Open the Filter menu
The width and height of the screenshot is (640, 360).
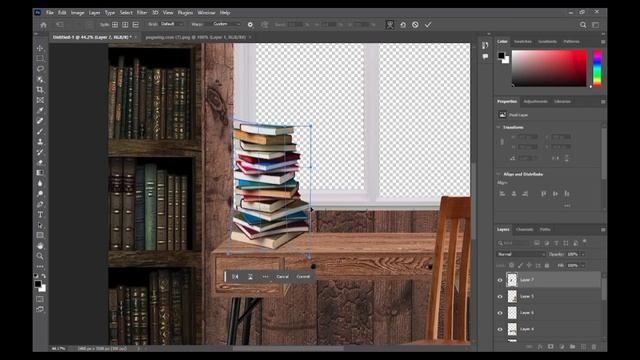pos(142,13)
